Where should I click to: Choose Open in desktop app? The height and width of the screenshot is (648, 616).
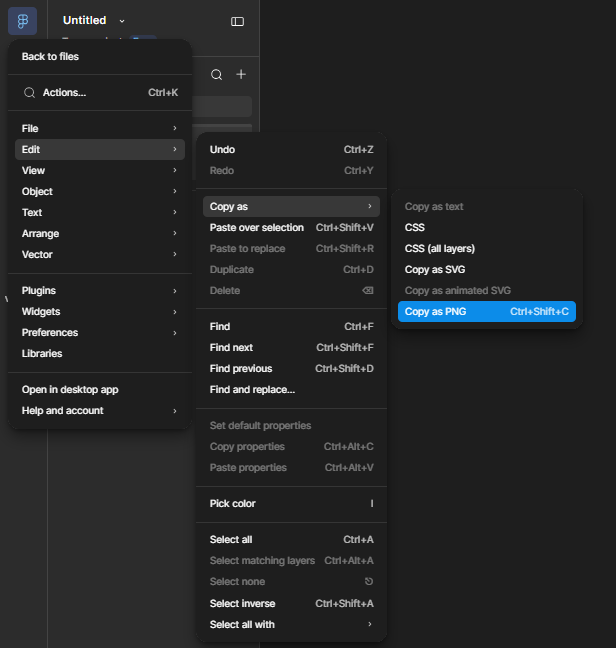pos(100,390)
